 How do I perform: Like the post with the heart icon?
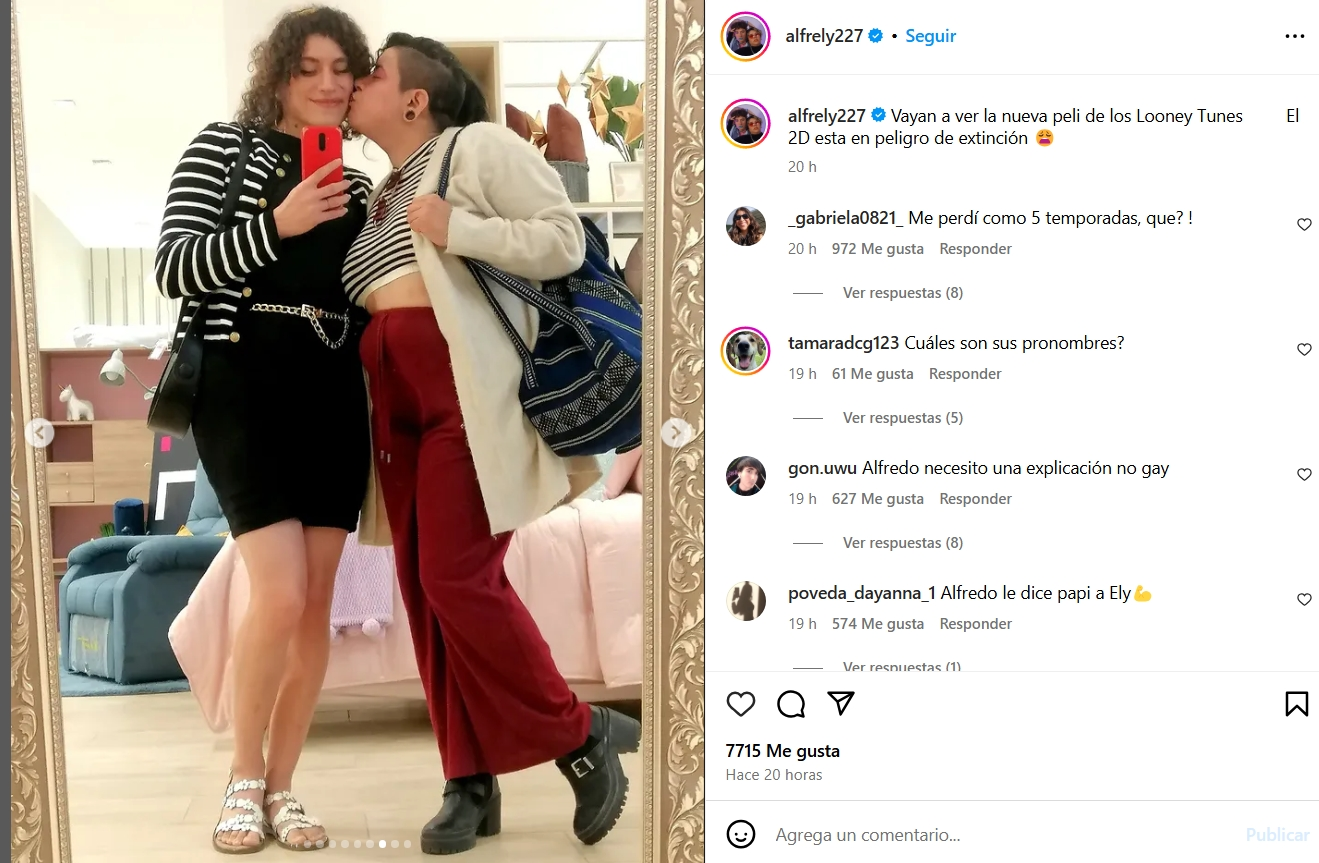point(741,704)
